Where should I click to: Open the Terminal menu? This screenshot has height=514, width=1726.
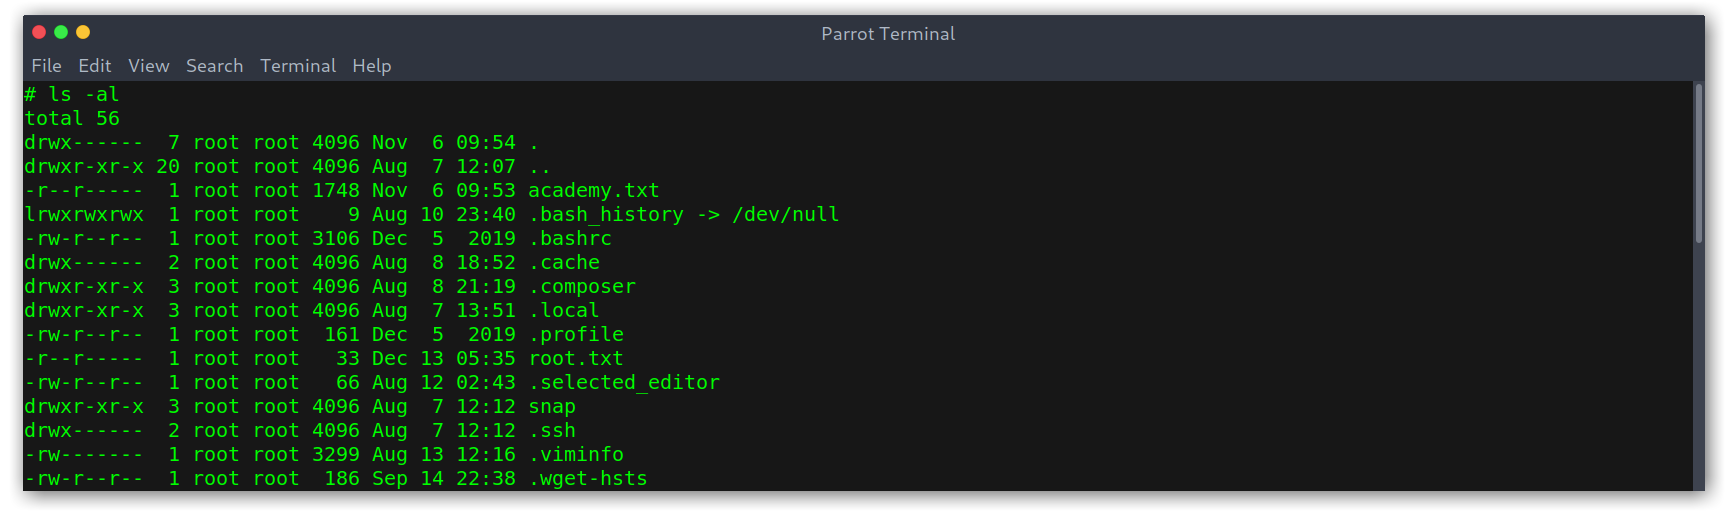coord(298,66)
